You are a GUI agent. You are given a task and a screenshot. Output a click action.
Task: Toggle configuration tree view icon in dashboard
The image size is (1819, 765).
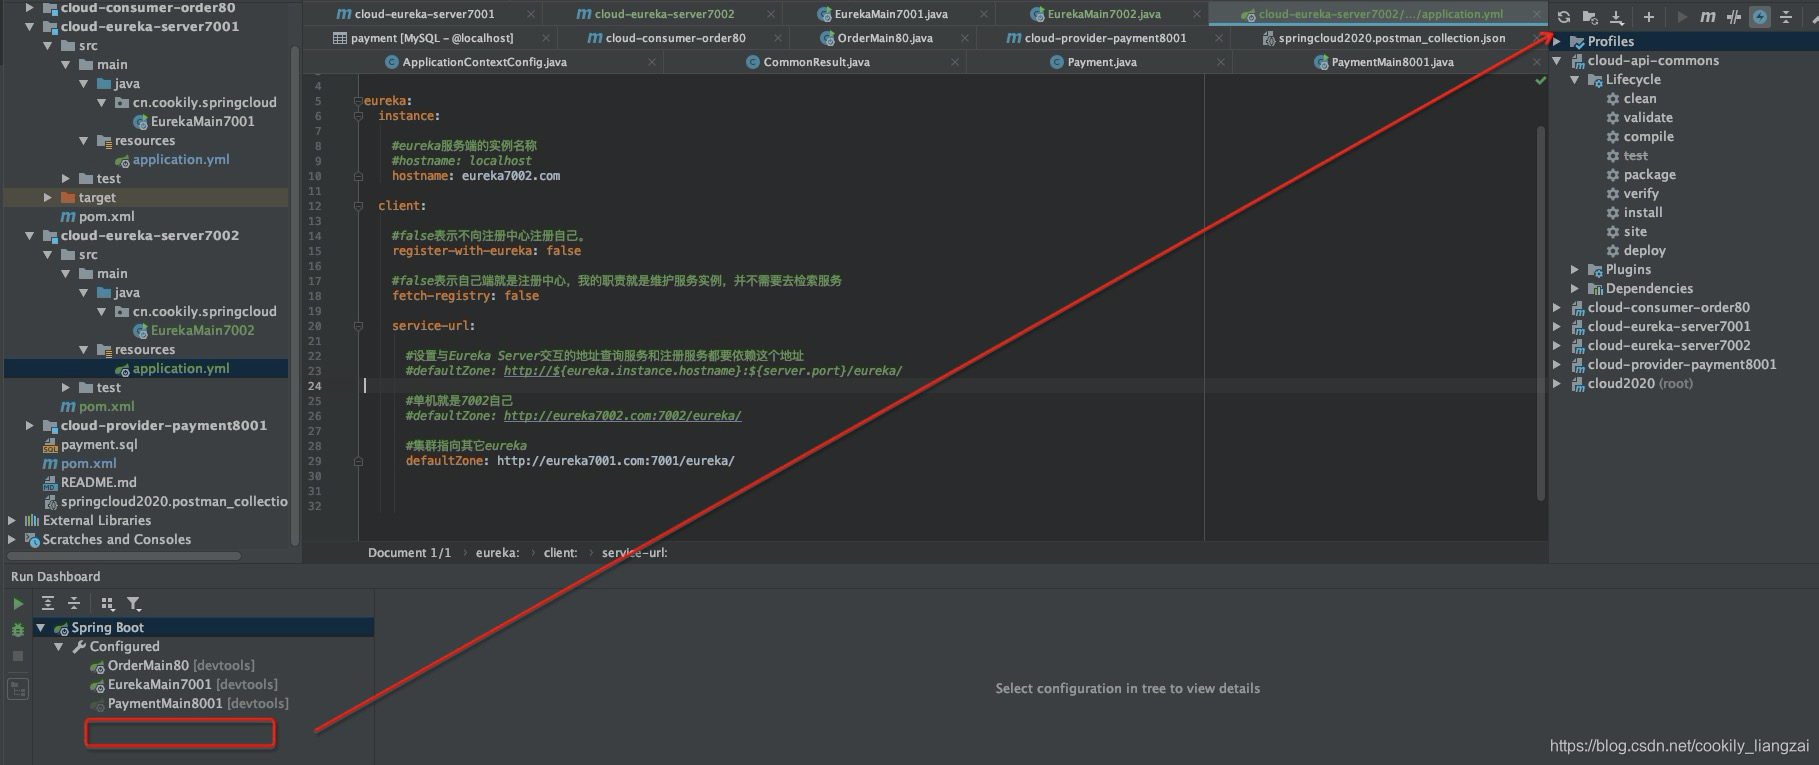click(x=18, y=689)
